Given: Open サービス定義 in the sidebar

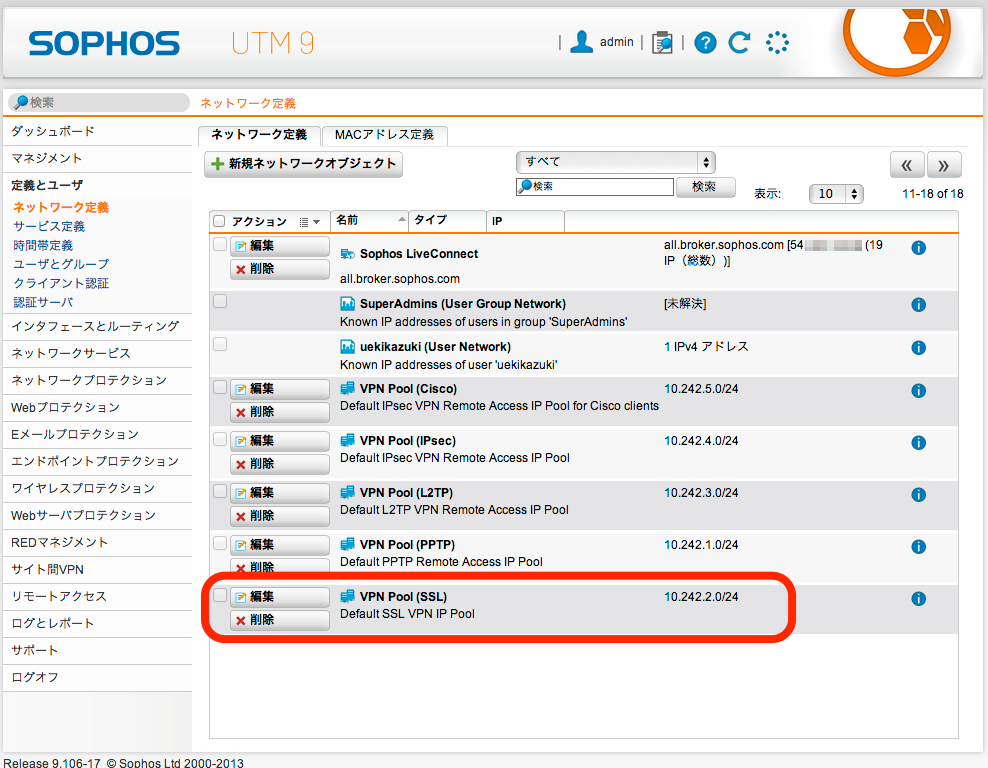Looking at the screenshot, I should pos(49,226).
